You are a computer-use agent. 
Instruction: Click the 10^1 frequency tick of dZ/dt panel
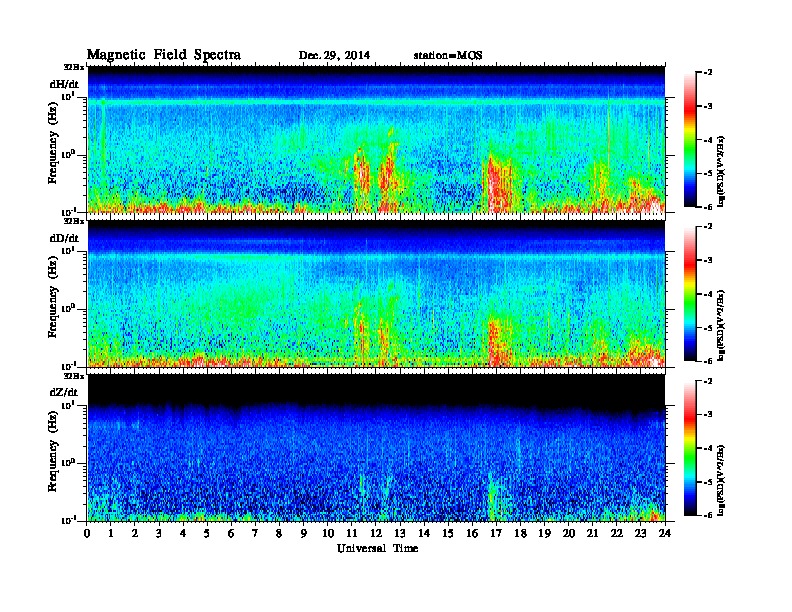click(68, 404)
